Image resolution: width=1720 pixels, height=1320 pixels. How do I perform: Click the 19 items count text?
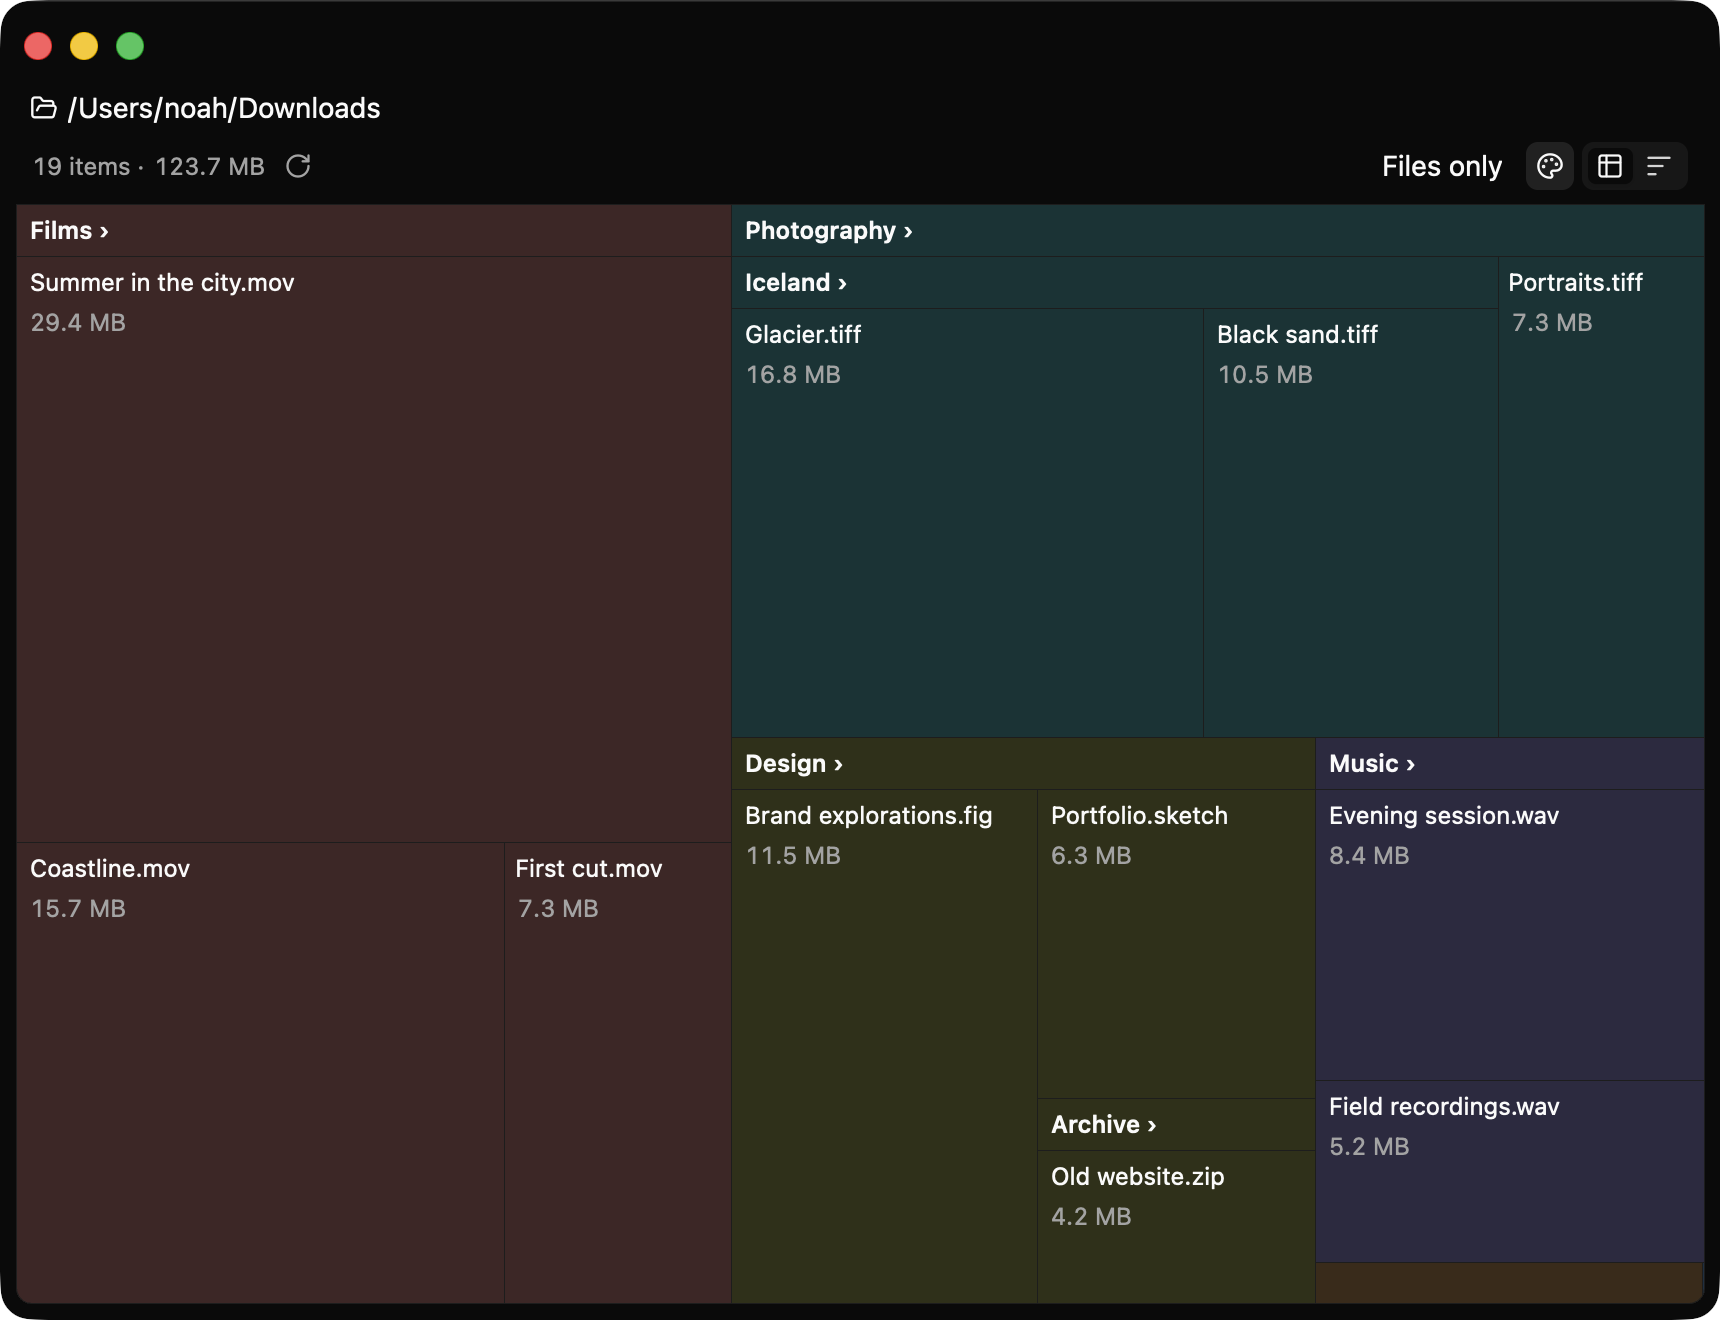(x=82, y=167)
